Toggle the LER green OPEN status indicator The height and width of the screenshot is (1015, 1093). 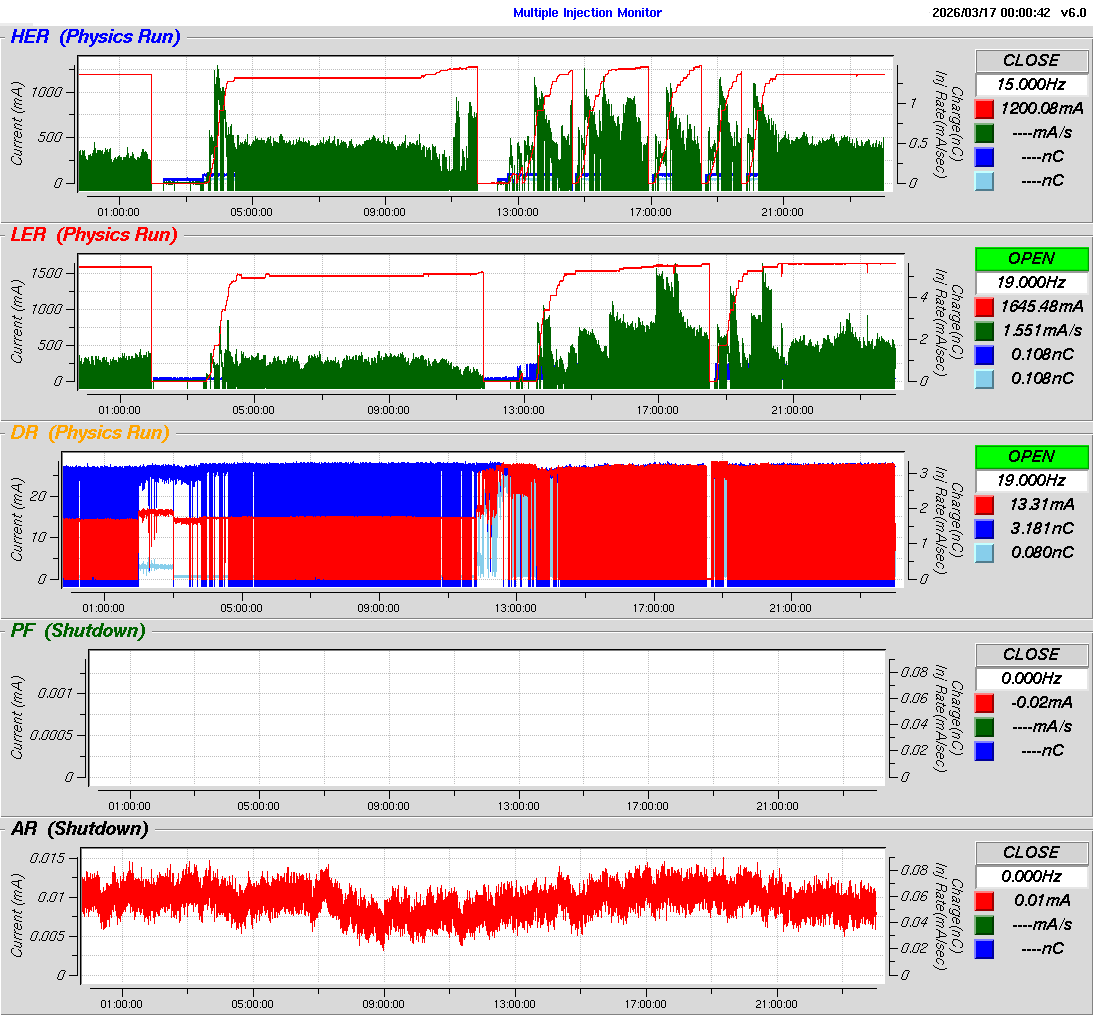[1031, 258]
